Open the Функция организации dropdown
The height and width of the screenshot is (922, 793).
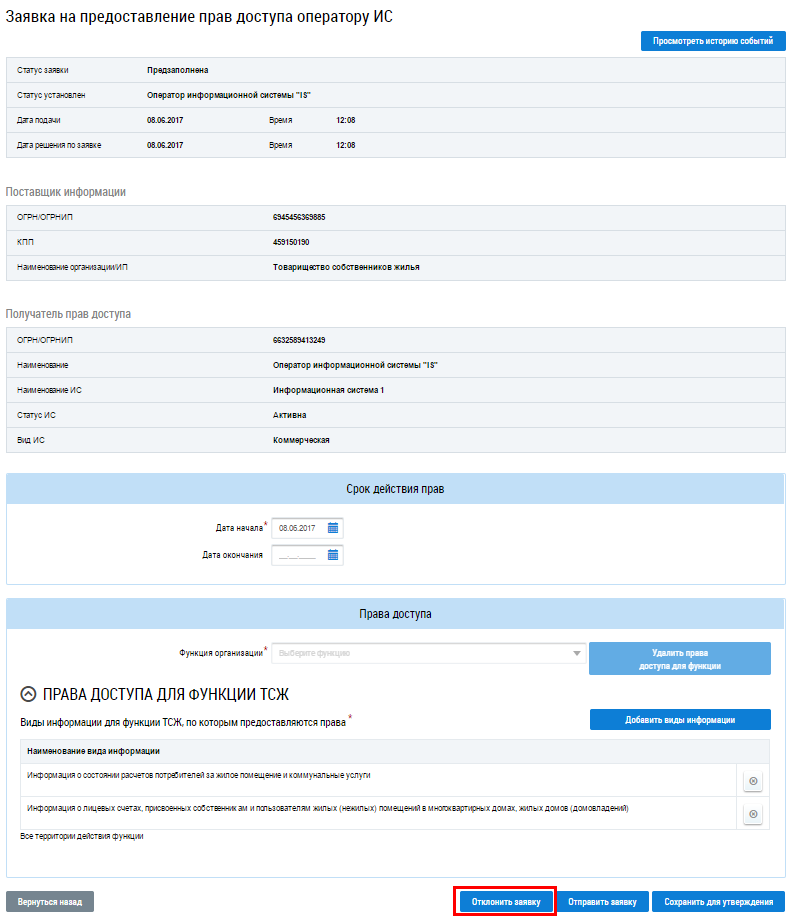429,653
